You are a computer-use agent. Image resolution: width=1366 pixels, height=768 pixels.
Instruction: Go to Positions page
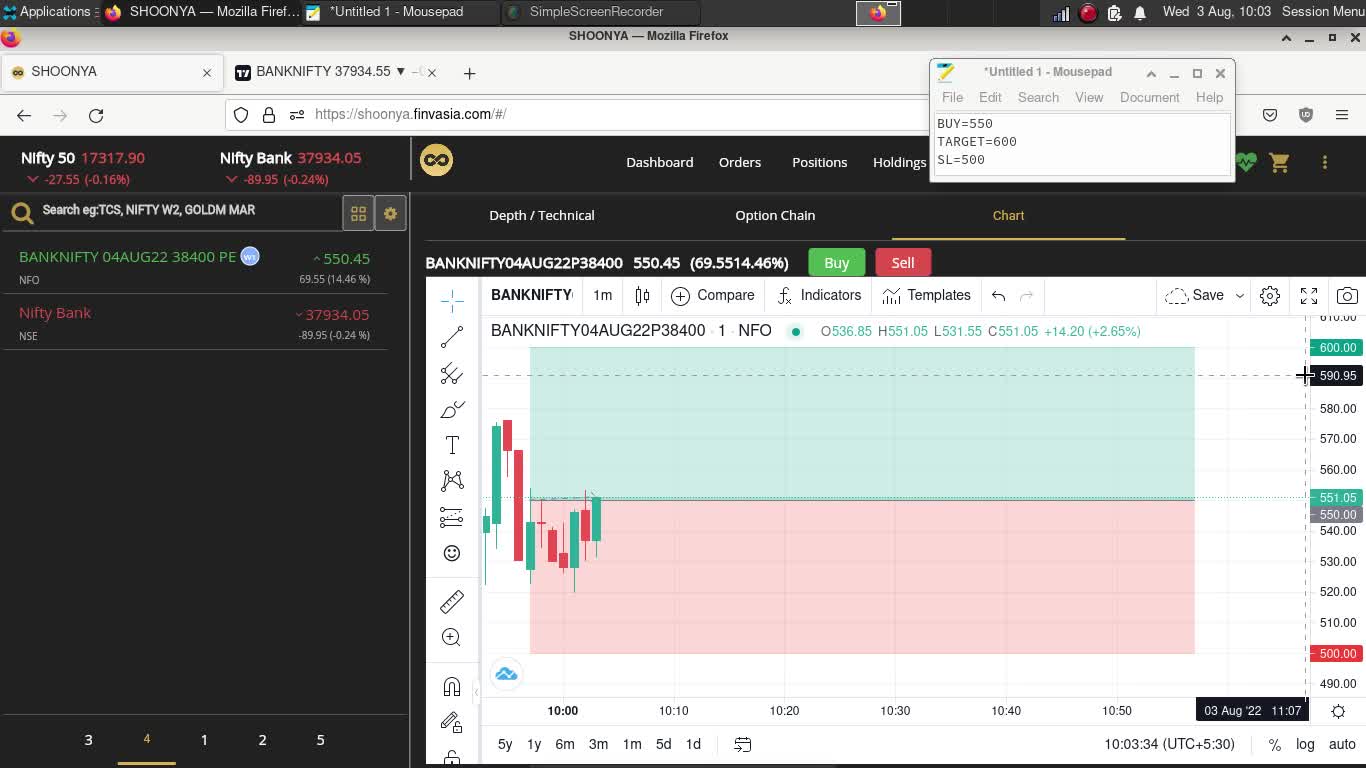pyautogui.click(x=819, y=162)
